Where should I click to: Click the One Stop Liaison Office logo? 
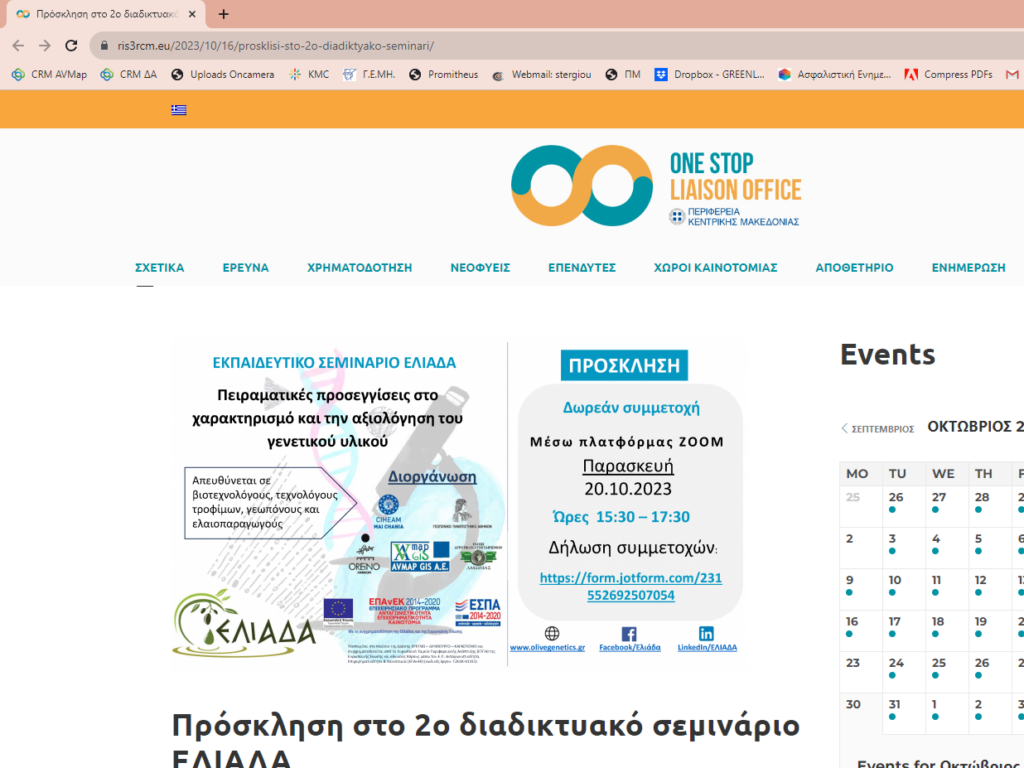click(656, 186)
